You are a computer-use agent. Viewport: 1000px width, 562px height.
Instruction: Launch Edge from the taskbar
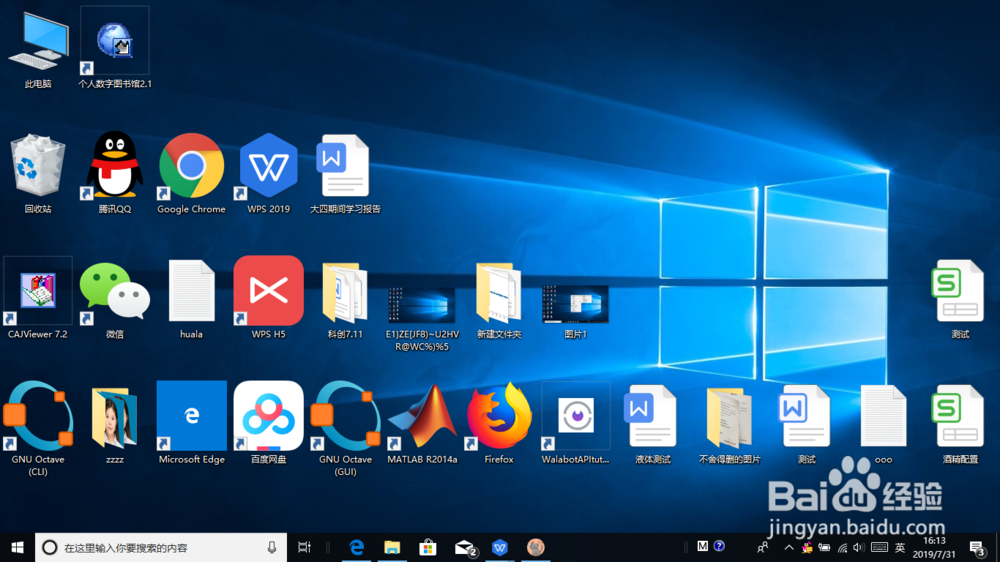(357, 547)
